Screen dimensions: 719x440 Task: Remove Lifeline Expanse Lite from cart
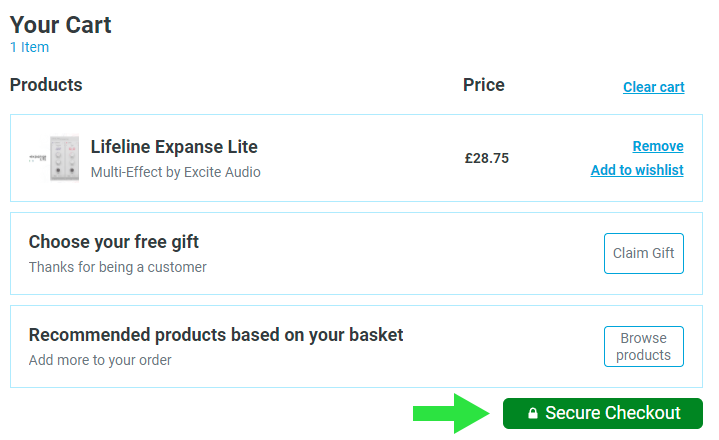[658, 146]
